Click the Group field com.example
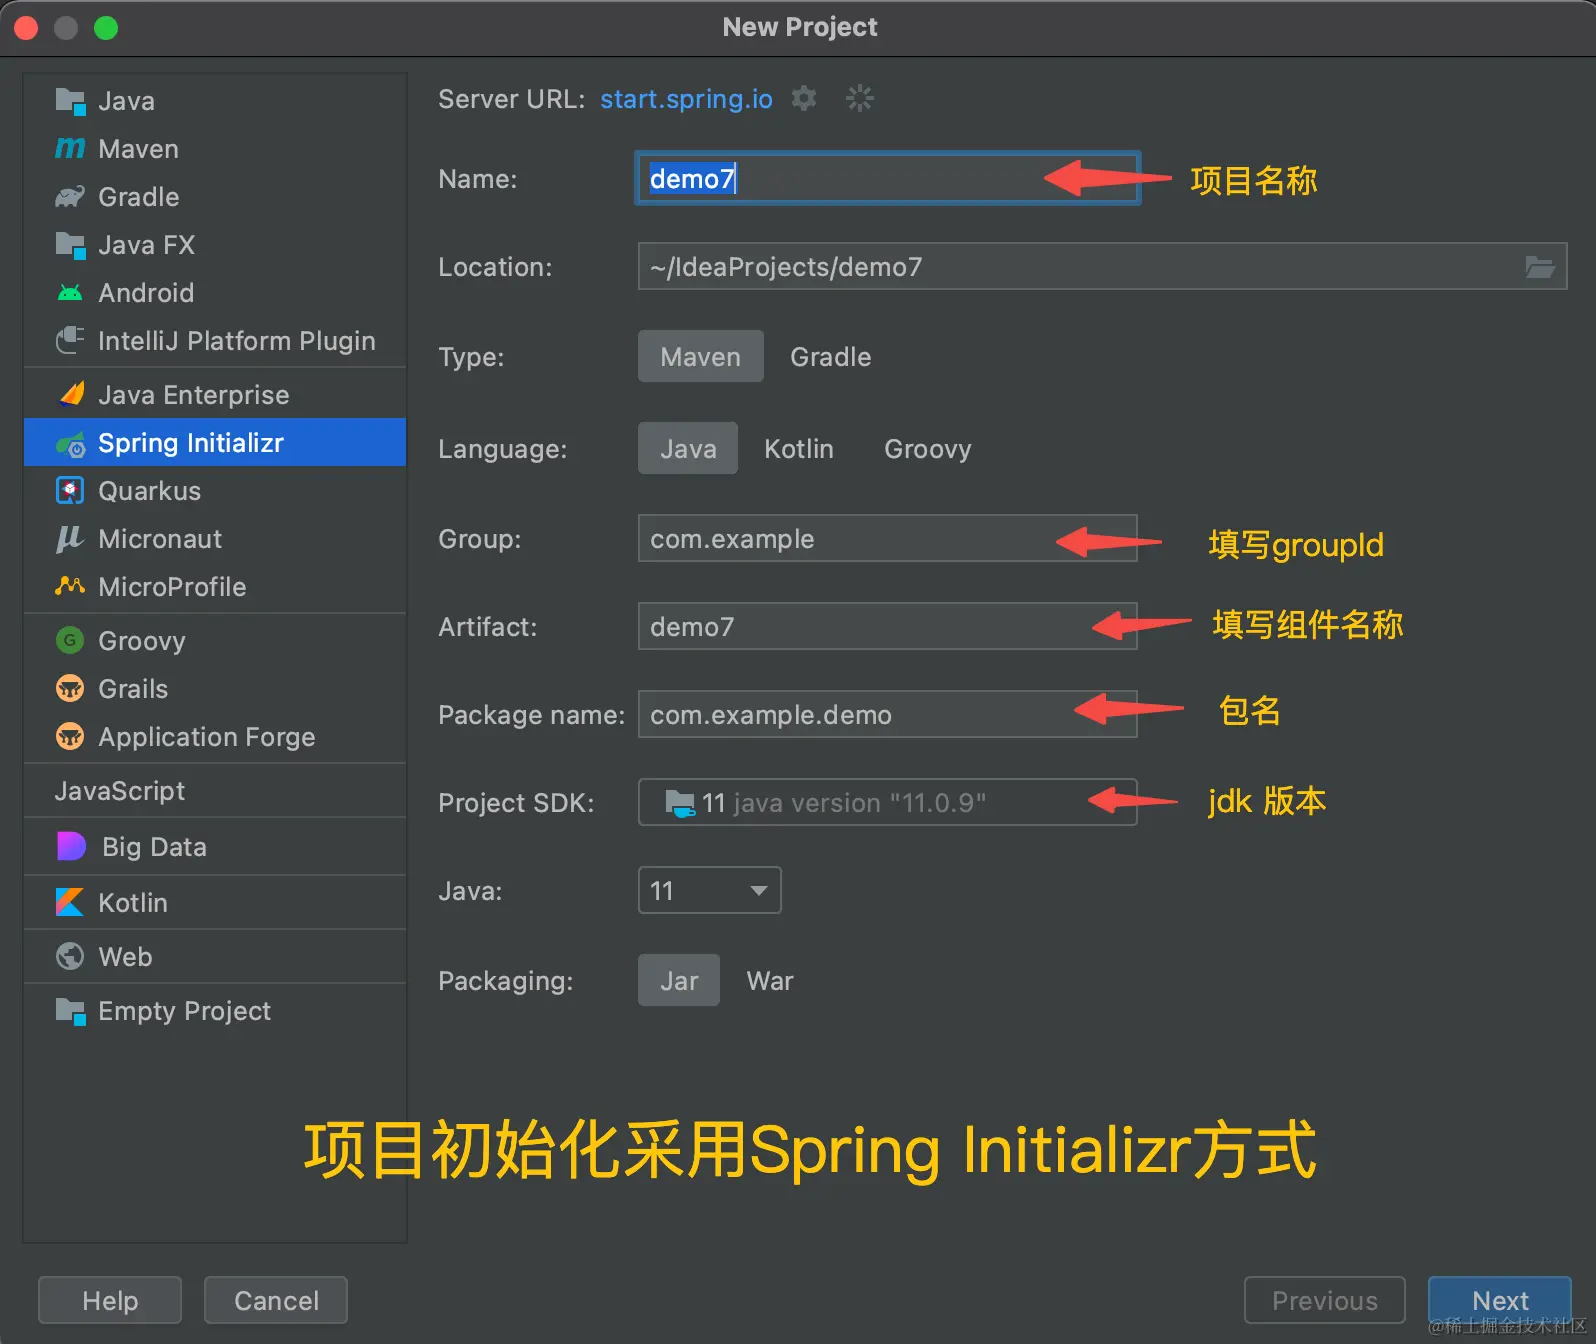1596x1344 pixels. pyautogui.click(x=888, y=538)
